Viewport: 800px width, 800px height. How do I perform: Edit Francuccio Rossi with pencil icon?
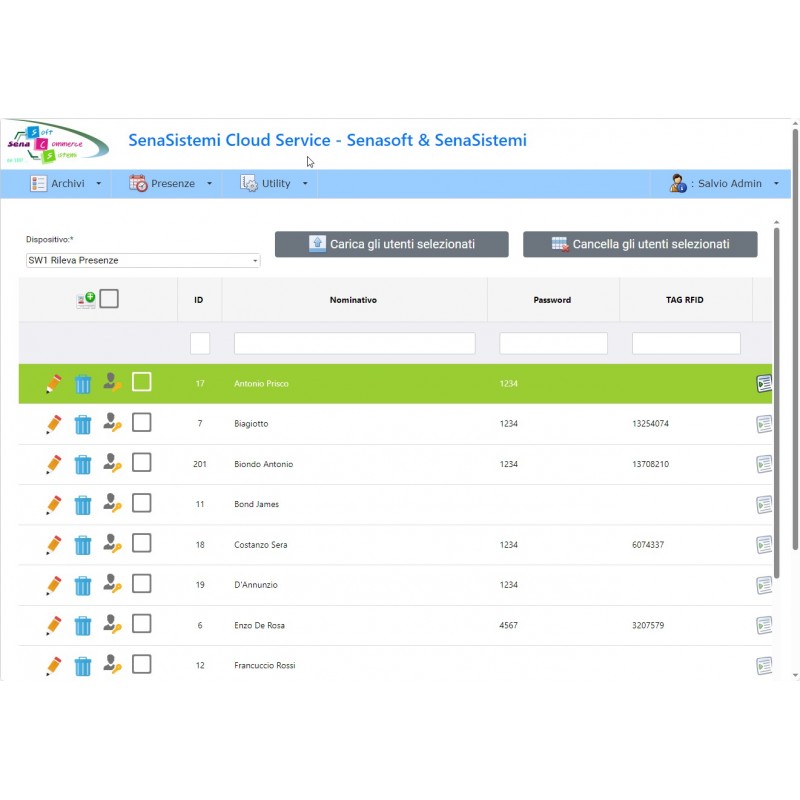[x=54, y=665]
